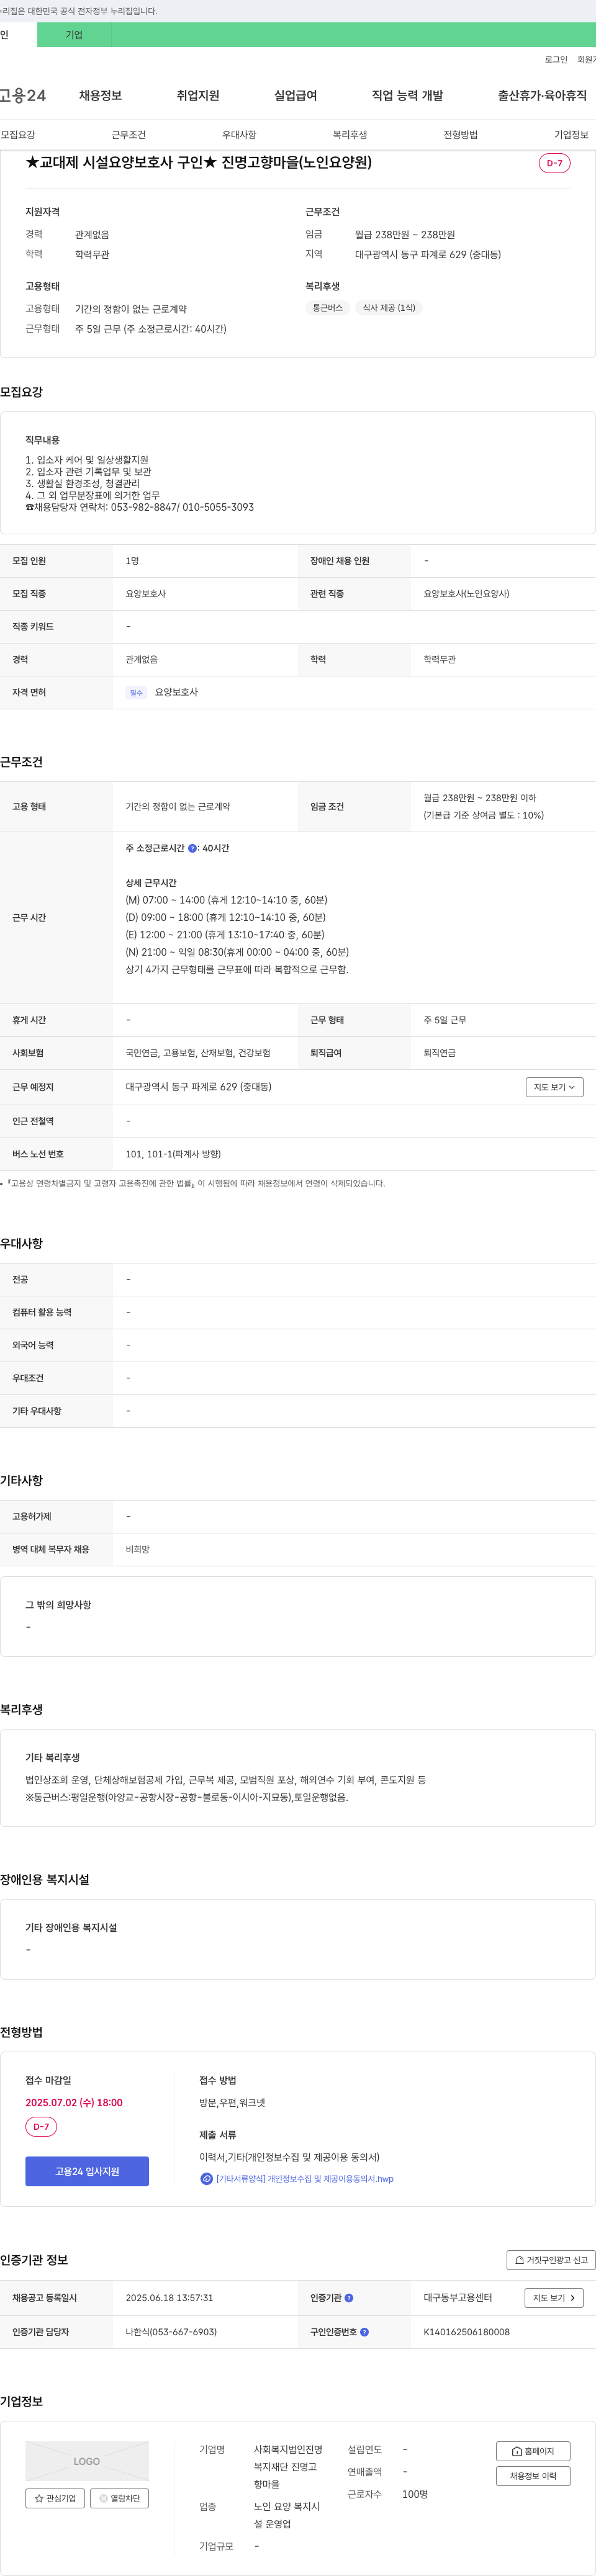Download 개인정보수집 및 제공이용동의서.hwp attachment
Screen dimensions: 596x2576
[x=305, y=2179]
